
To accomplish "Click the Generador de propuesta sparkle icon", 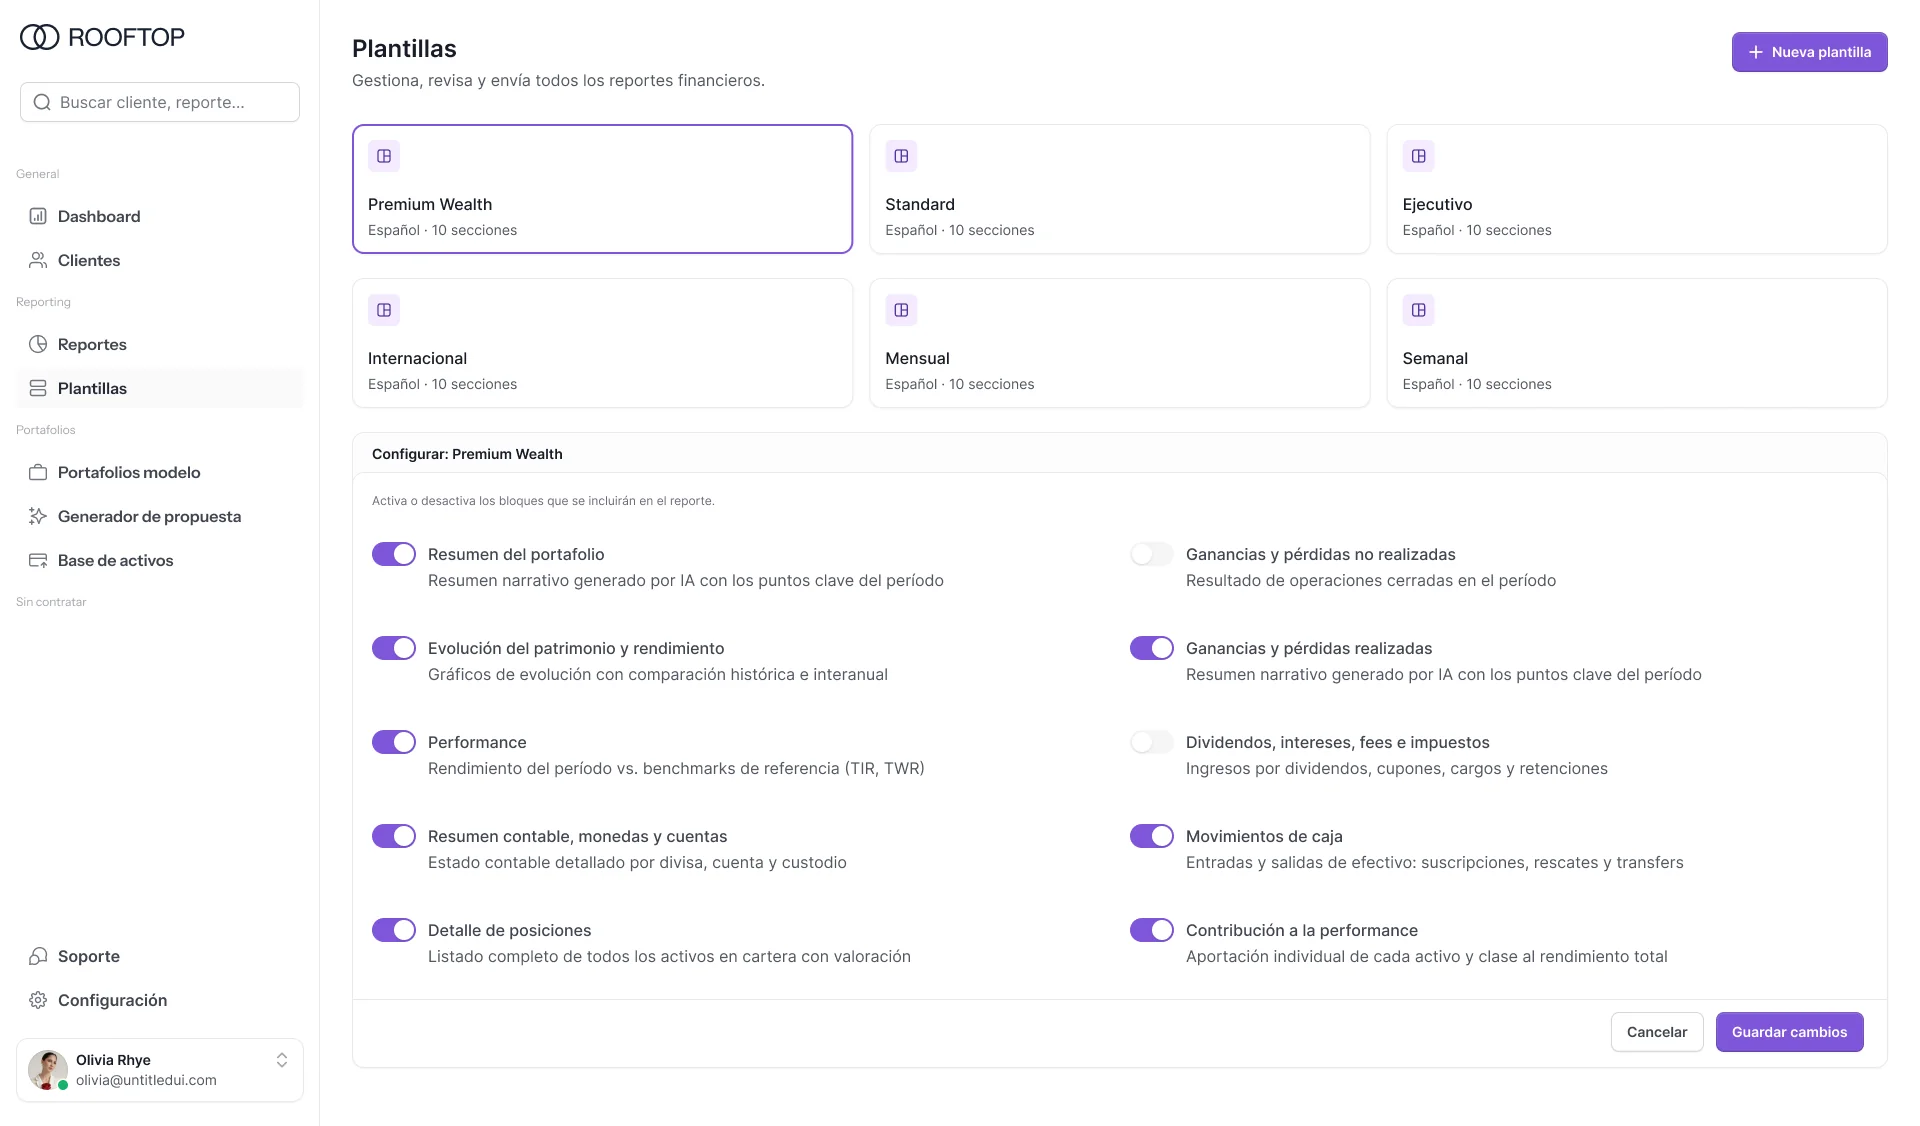I will [38, 516].
